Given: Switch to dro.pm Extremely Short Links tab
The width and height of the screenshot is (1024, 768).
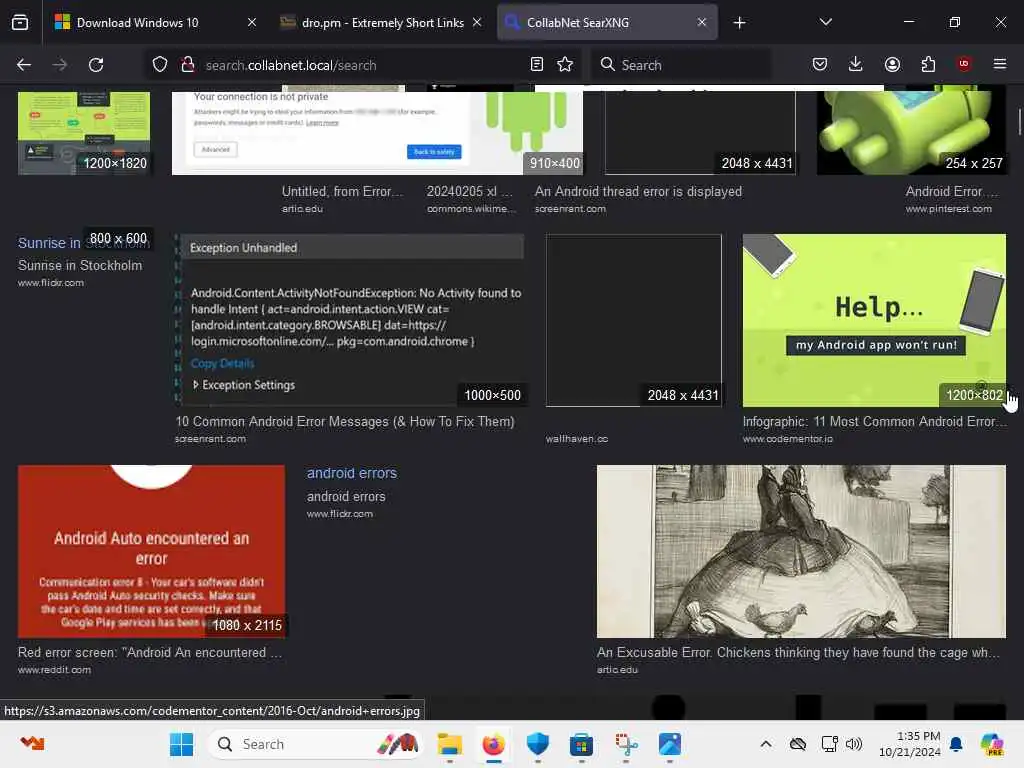Looking at the screenshot, I should (x=381, y=22).
